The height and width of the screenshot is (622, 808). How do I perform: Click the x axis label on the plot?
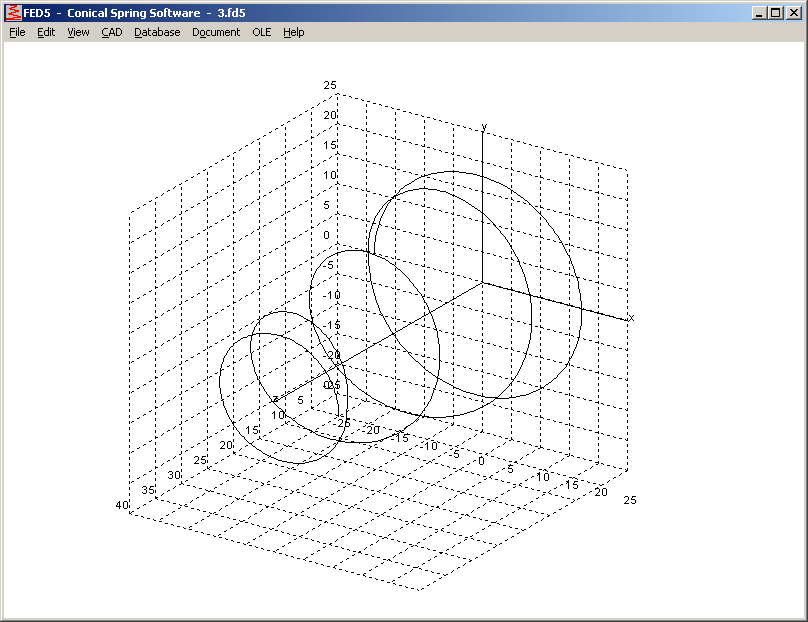pos(631,318)
